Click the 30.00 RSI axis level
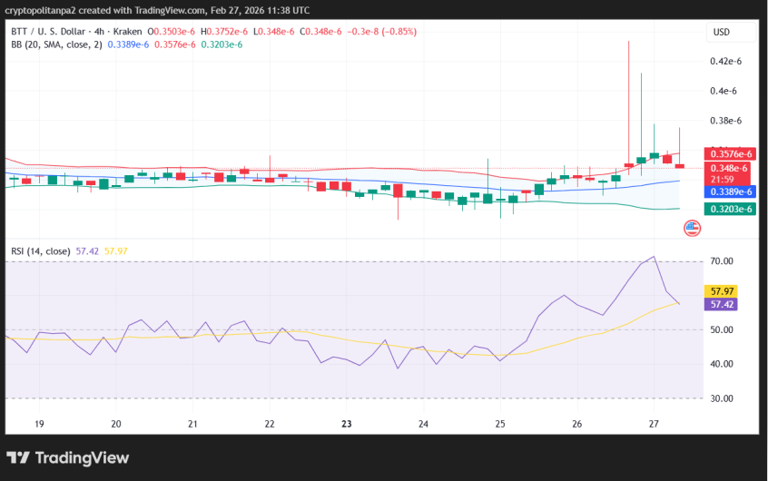 tap(721, 398)
